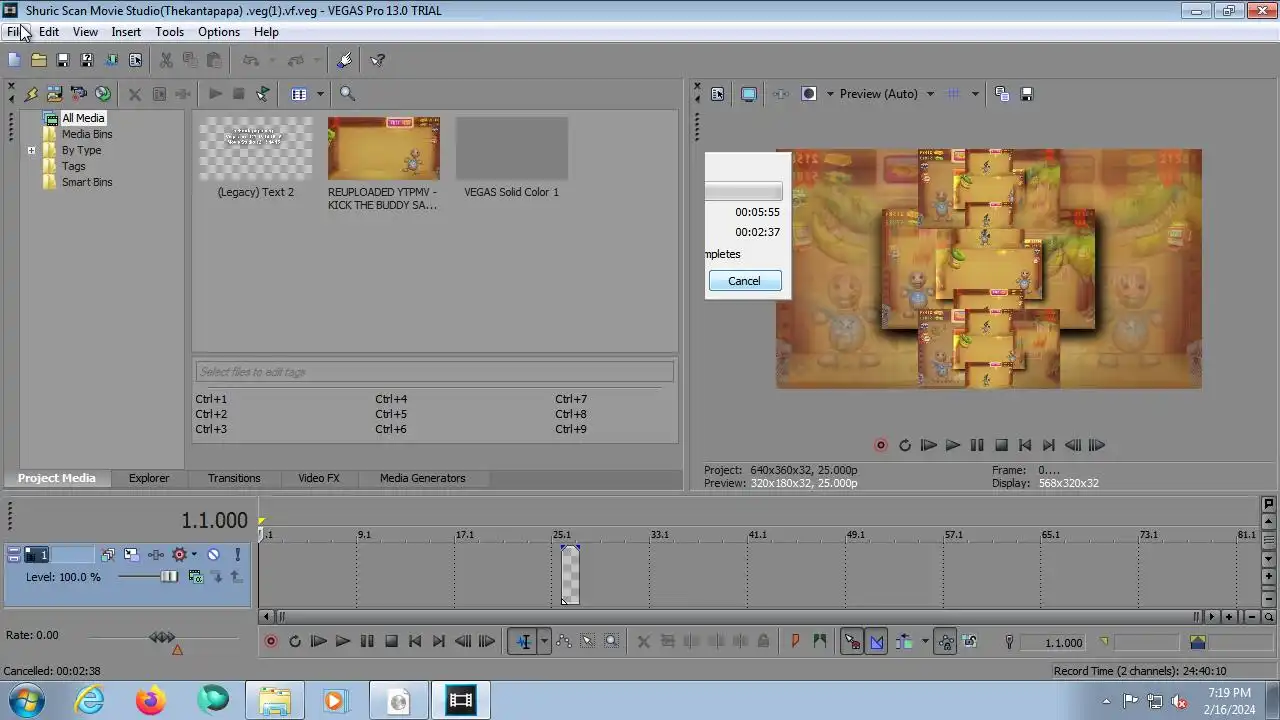Click the preview Project Video Properties icon
This screenshot has height=720, width=1280.
tap(717, 94)
